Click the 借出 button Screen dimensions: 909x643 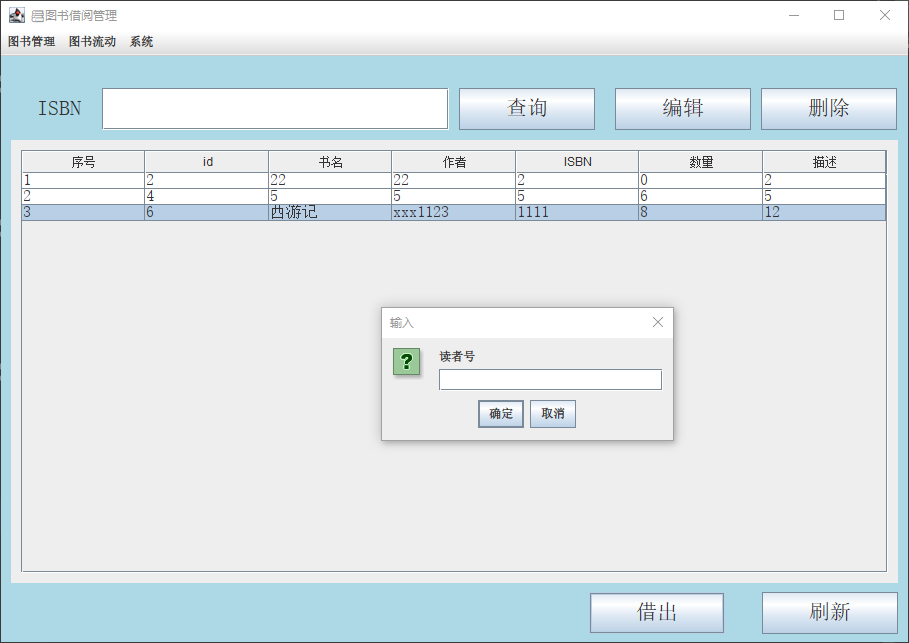pyautogui.click(x=657, y=612)
